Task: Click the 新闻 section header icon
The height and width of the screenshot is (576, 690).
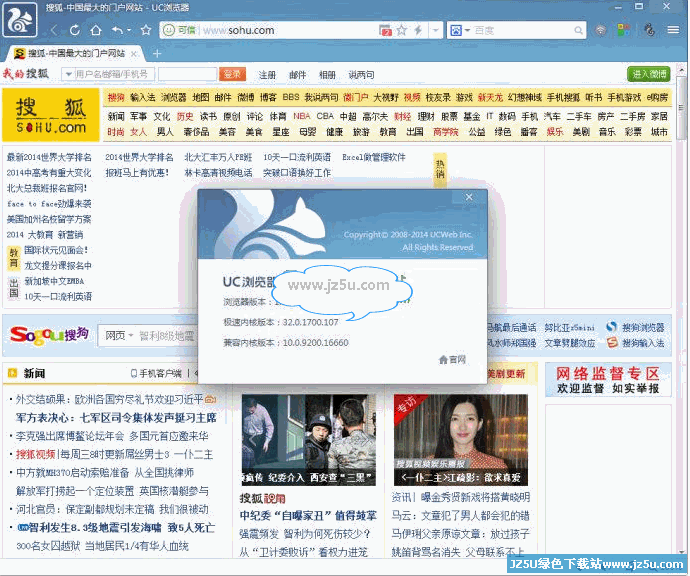Action: pos(11,374)
